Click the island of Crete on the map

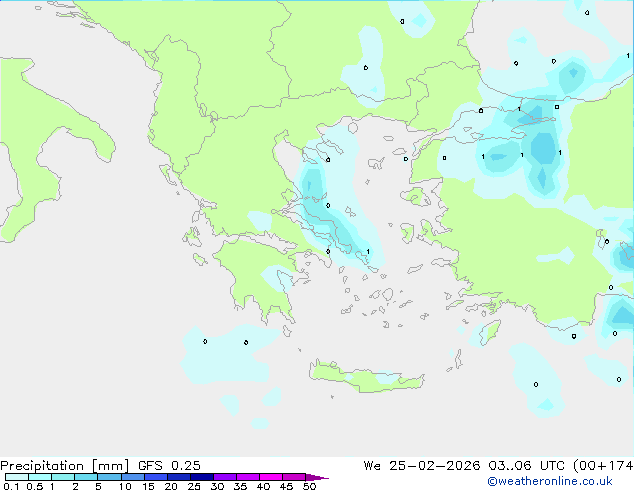point(366,378)
